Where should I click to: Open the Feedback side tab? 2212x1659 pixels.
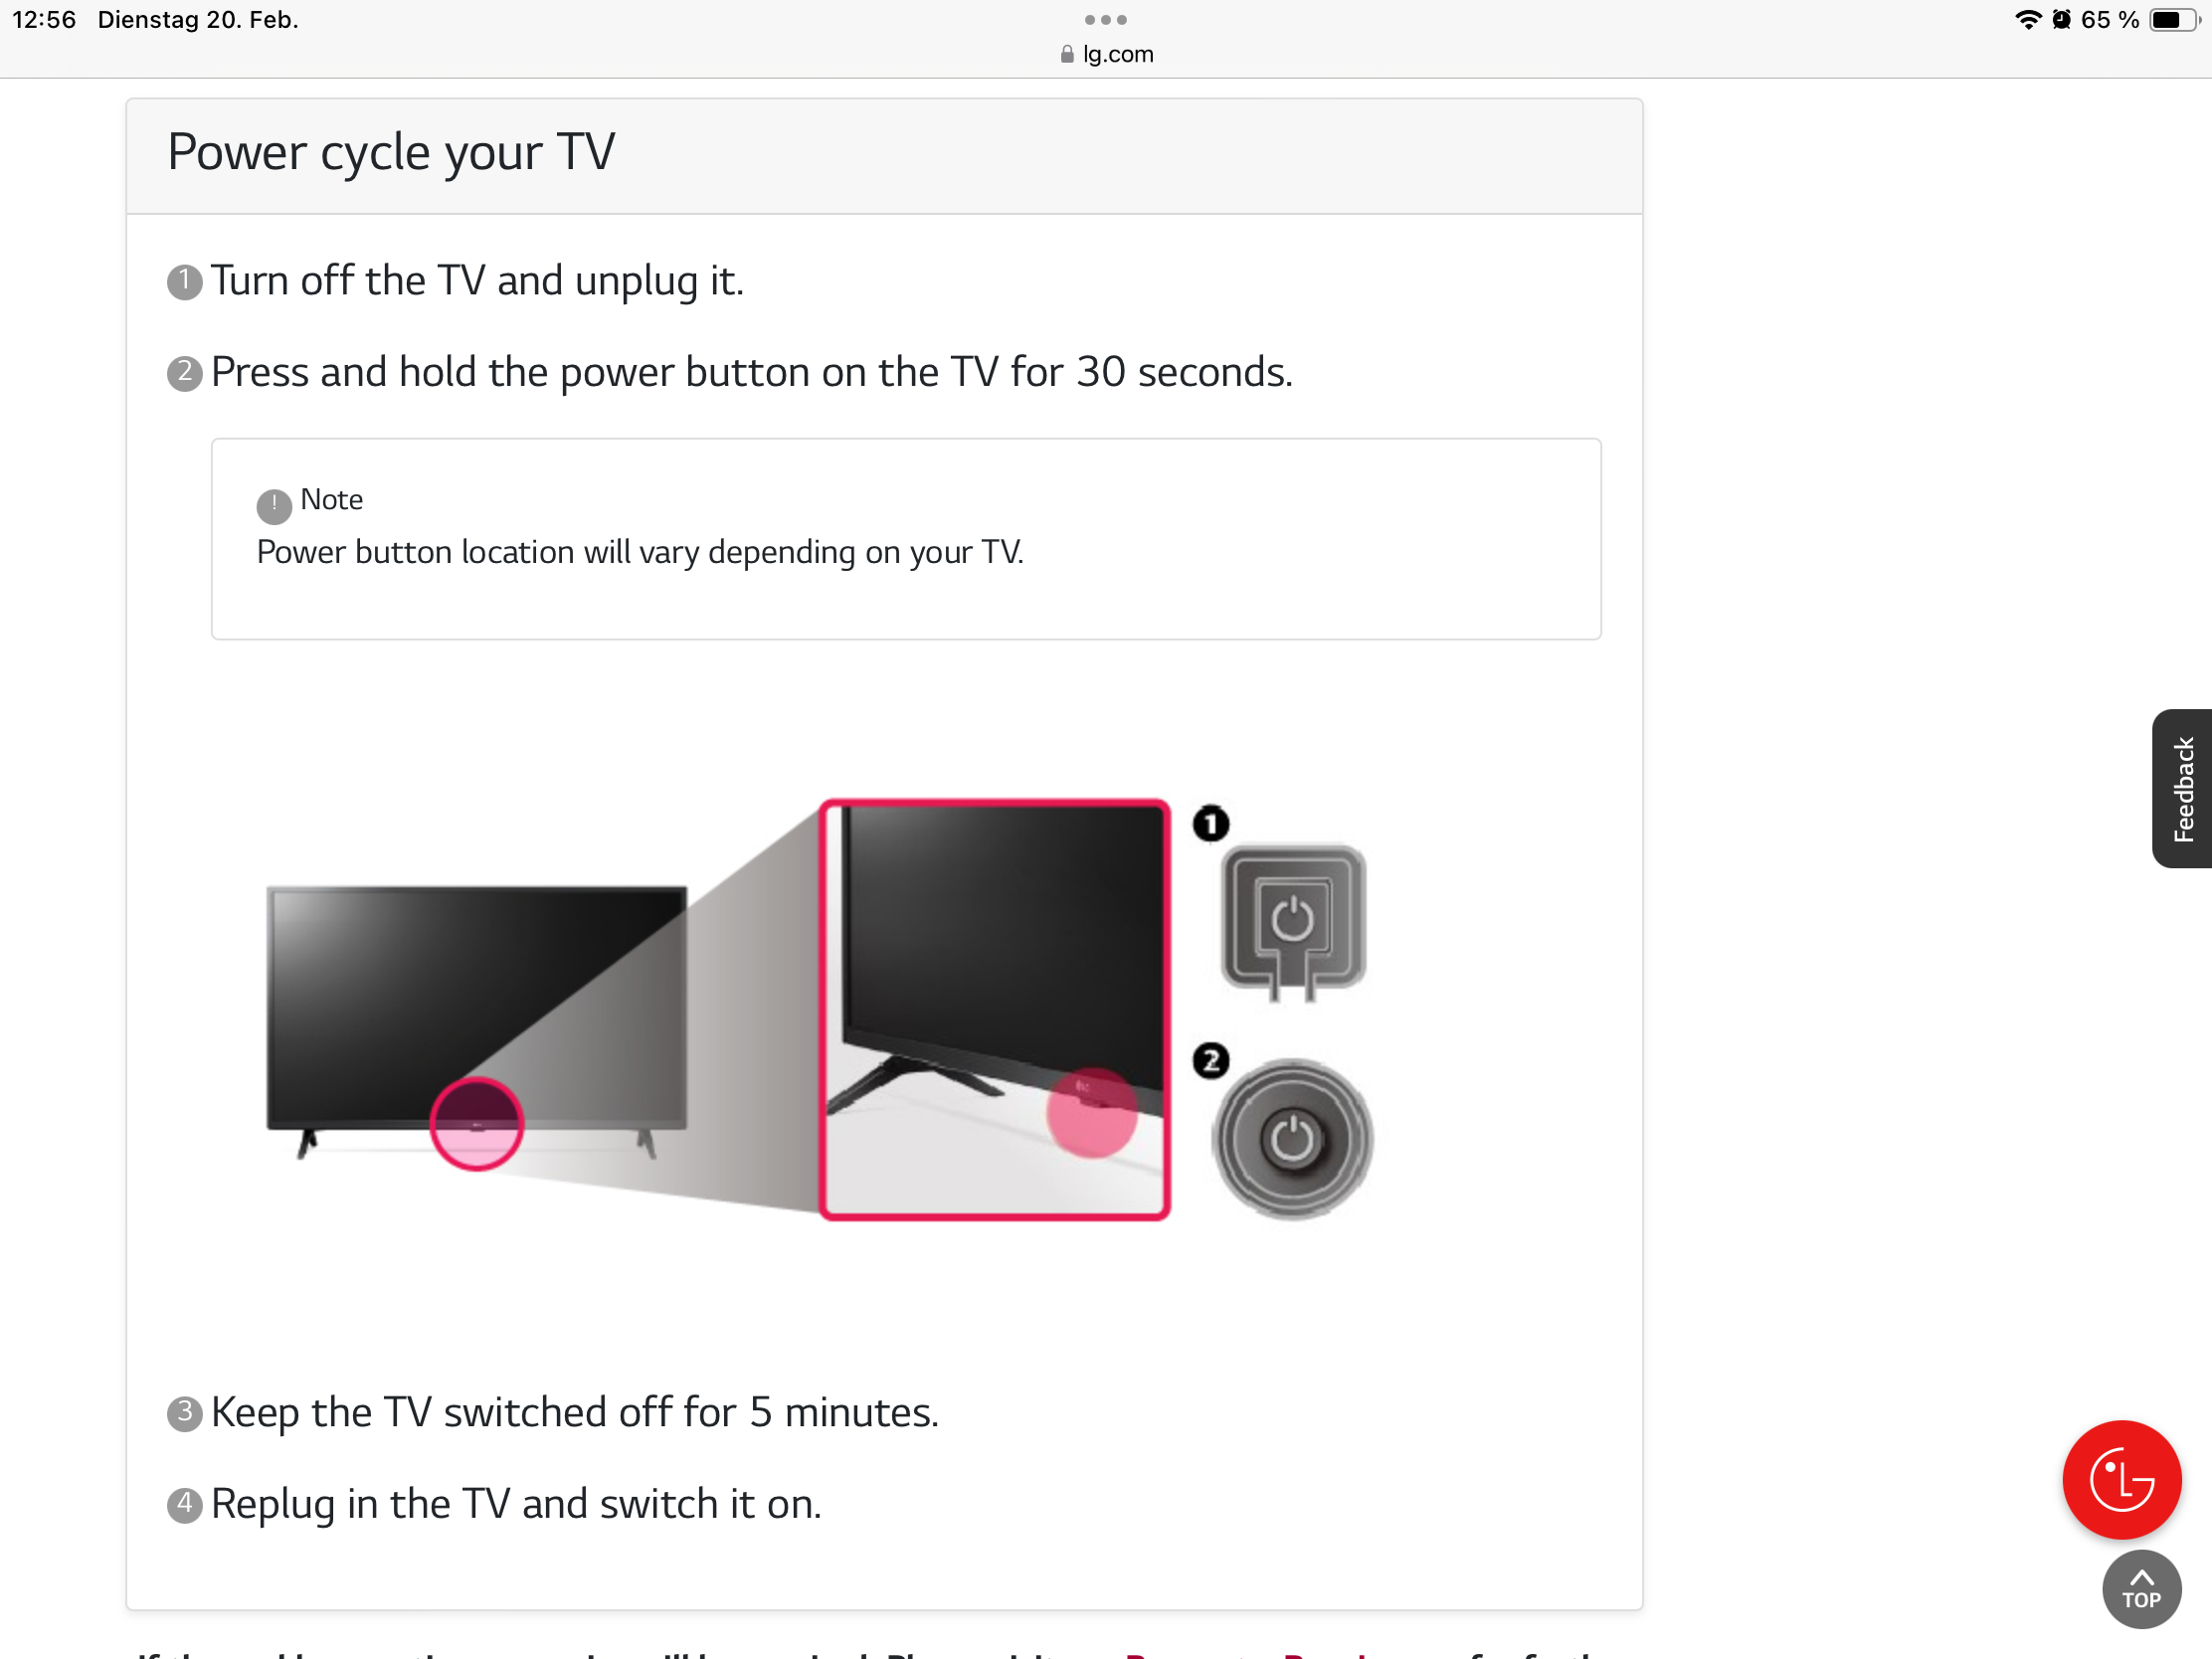point(2182,788)
